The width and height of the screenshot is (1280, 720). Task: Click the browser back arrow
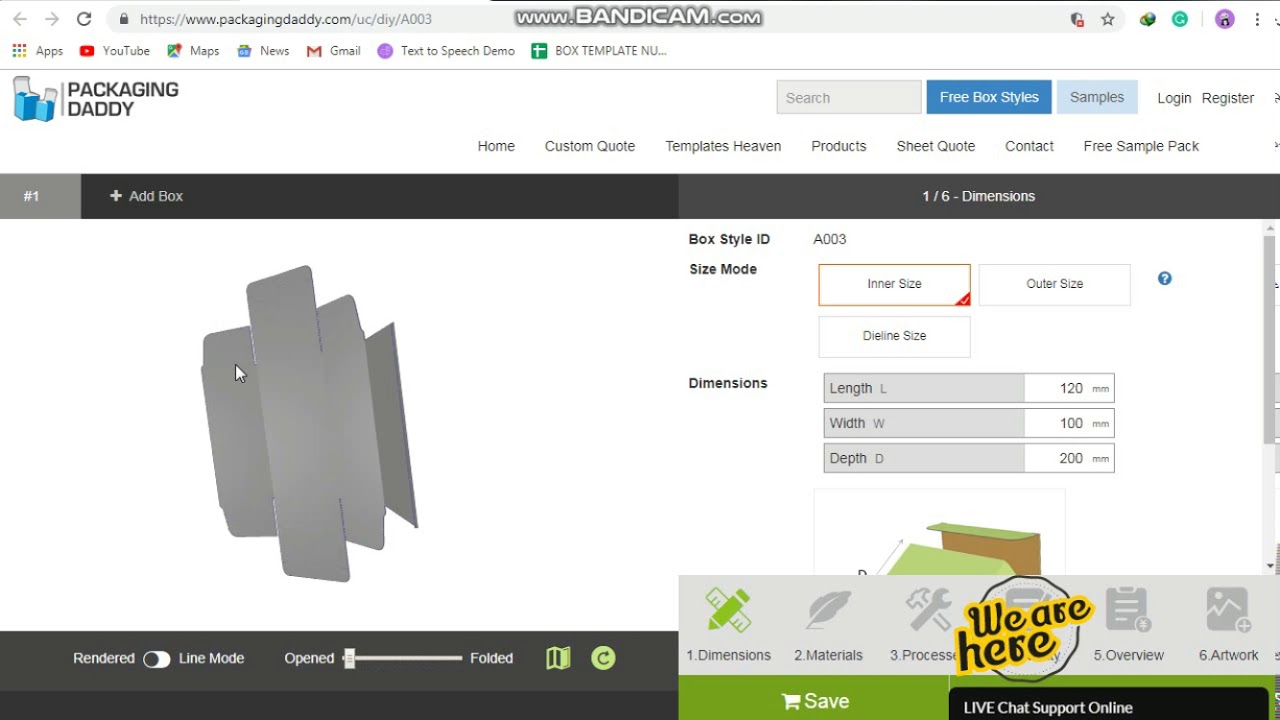click(x=20, y=19)
